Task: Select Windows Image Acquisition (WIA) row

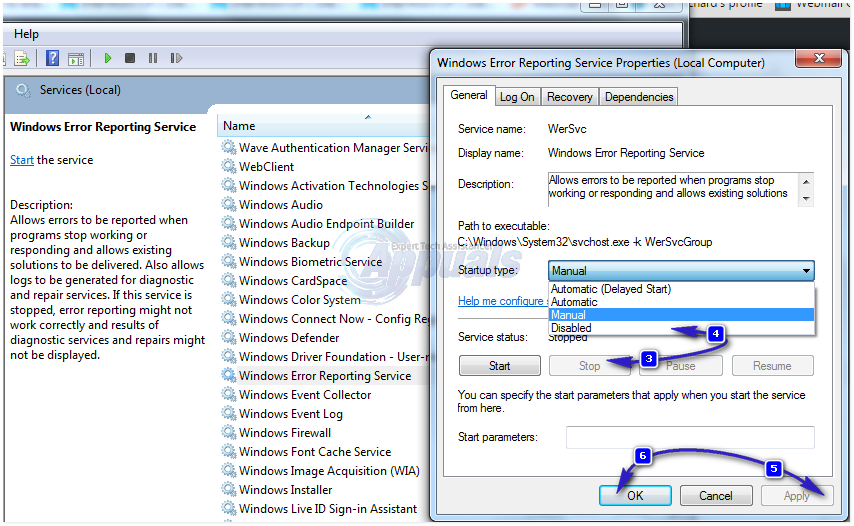Action: (325, 470)
